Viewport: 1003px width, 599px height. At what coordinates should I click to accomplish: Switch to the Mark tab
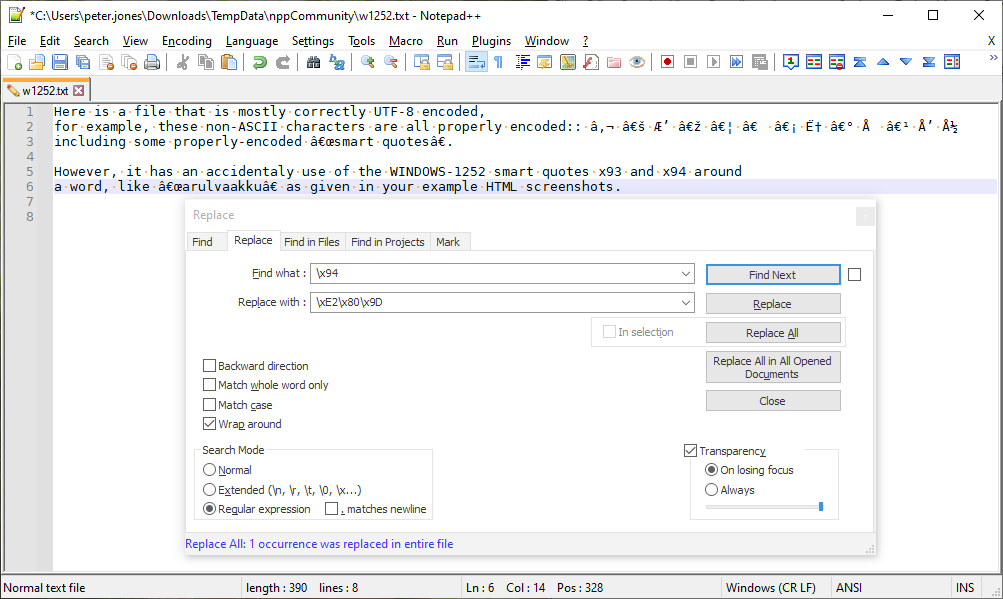pos(448,242)
